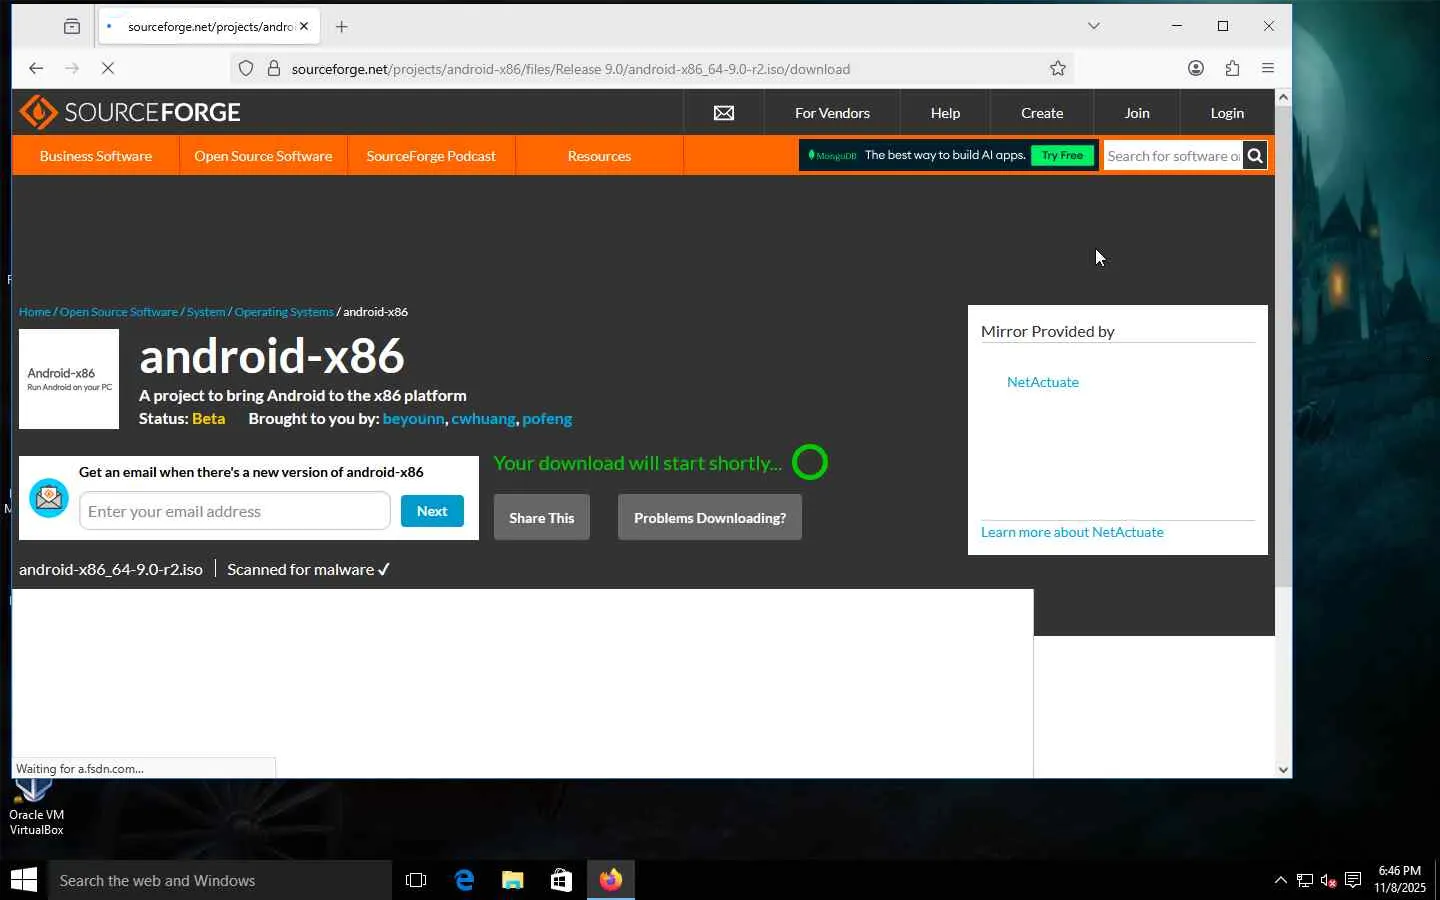This screenshot has height=900, width=1440.
Task: Open Microsoft Store from taskbar
Action: click(x=561, y=880)
